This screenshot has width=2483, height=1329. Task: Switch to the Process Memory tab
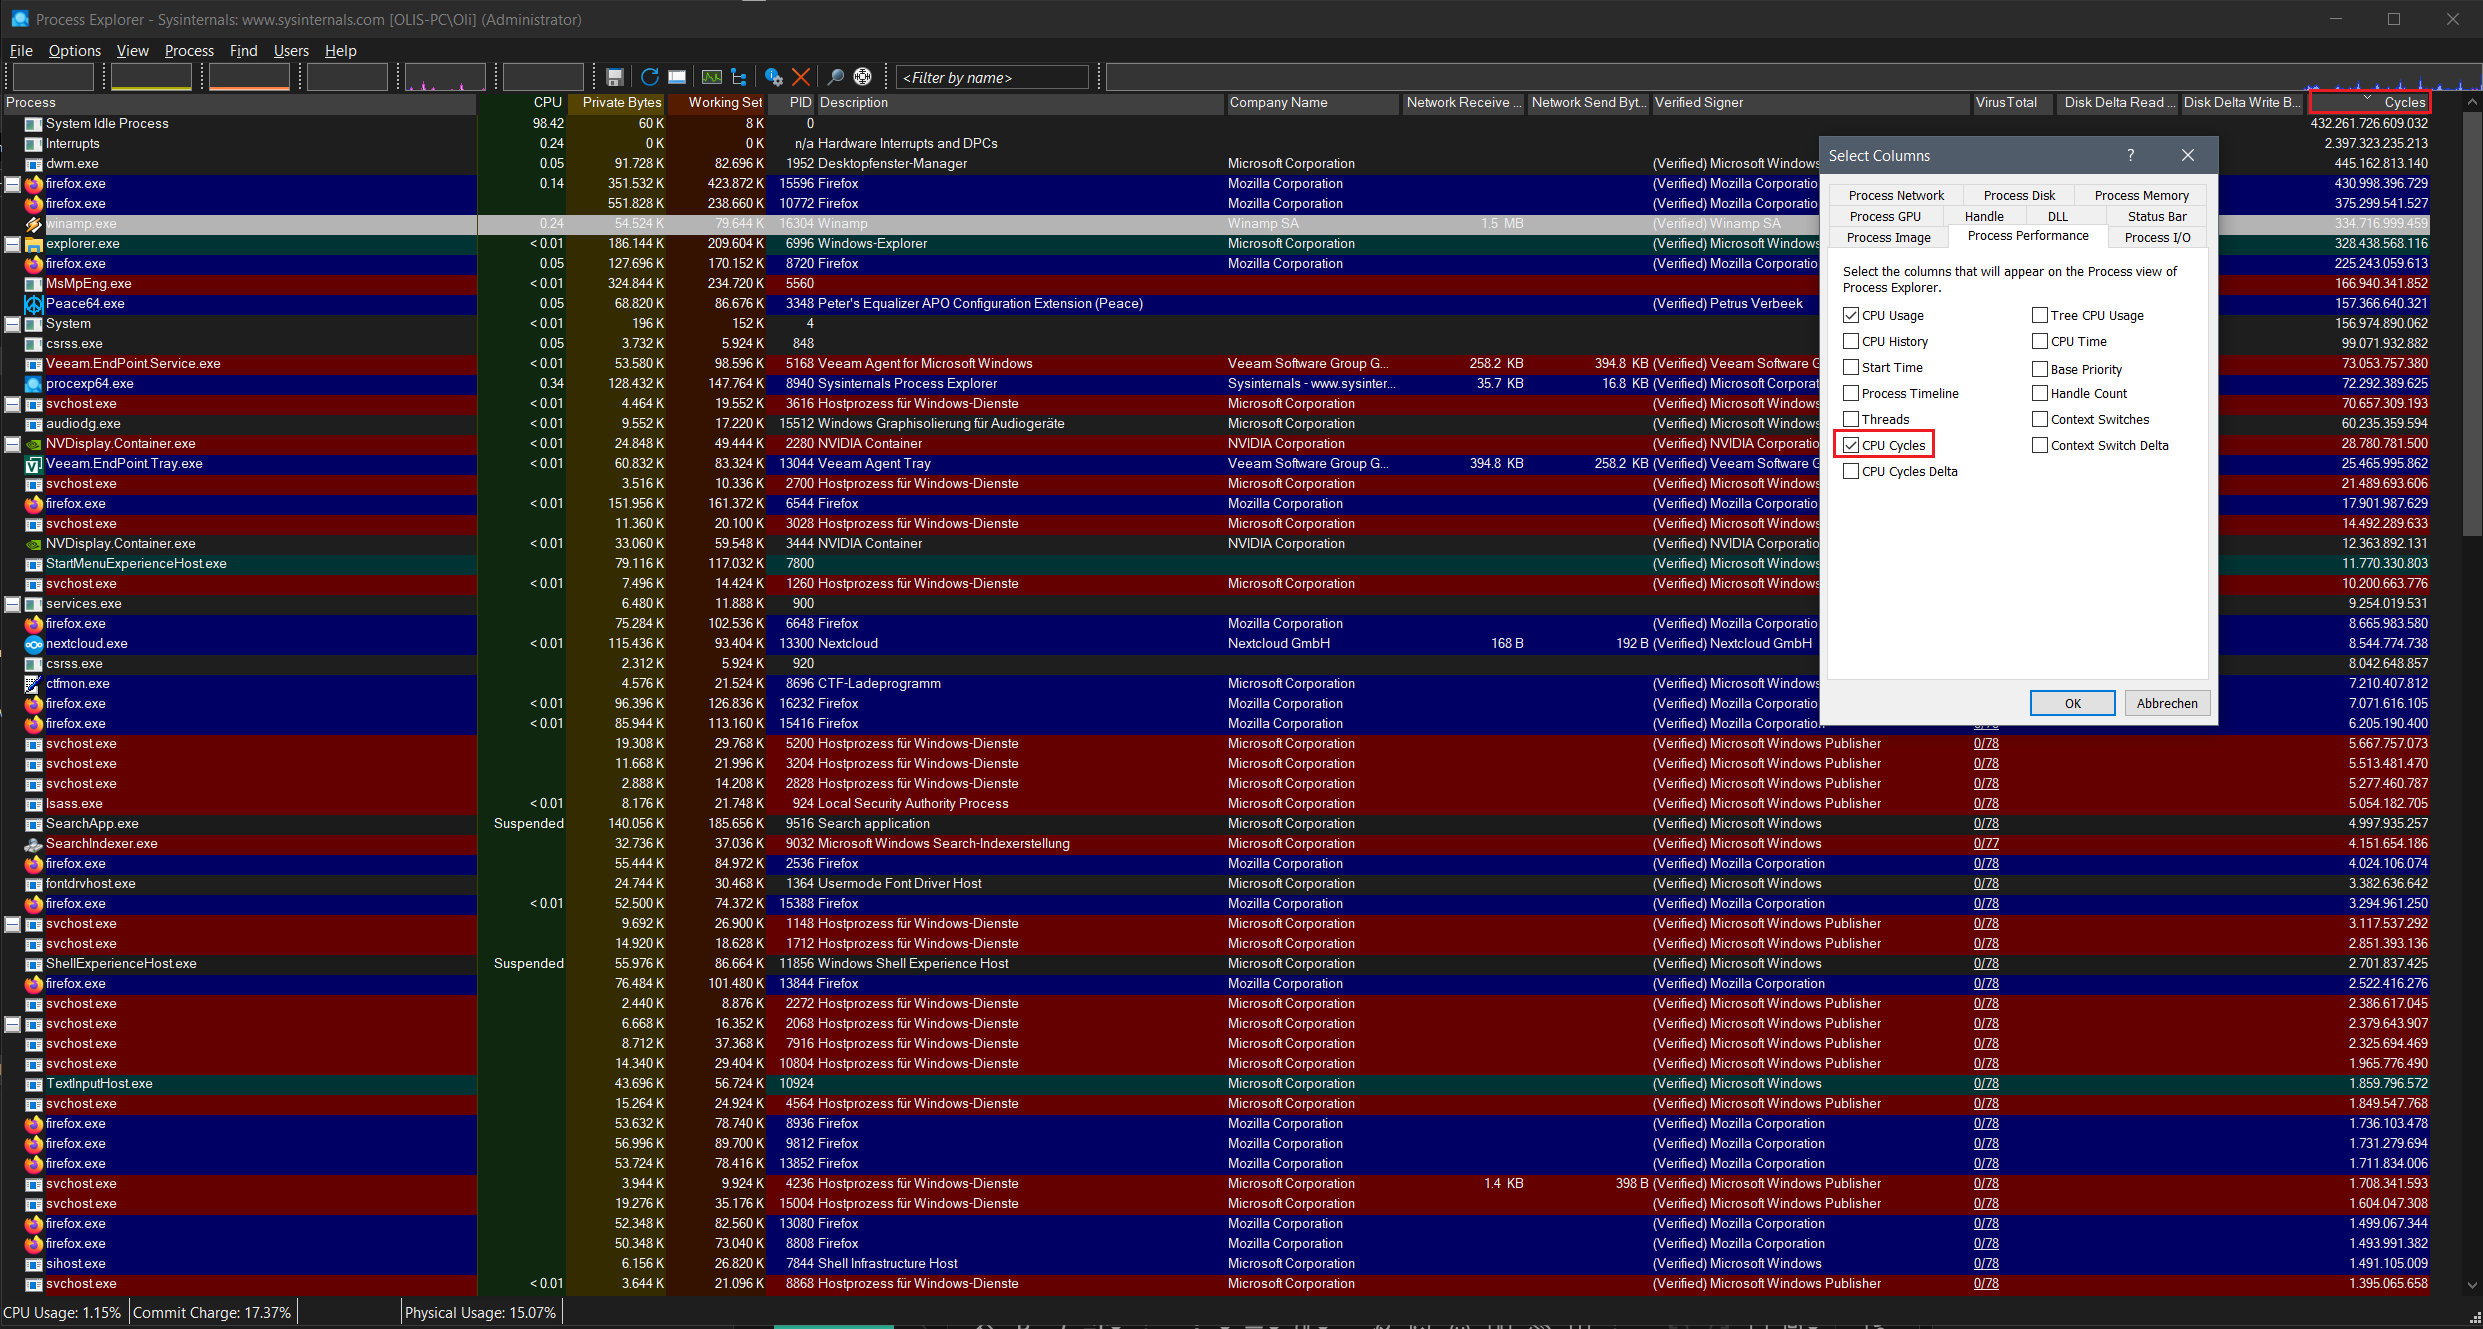coord(2141,195)
